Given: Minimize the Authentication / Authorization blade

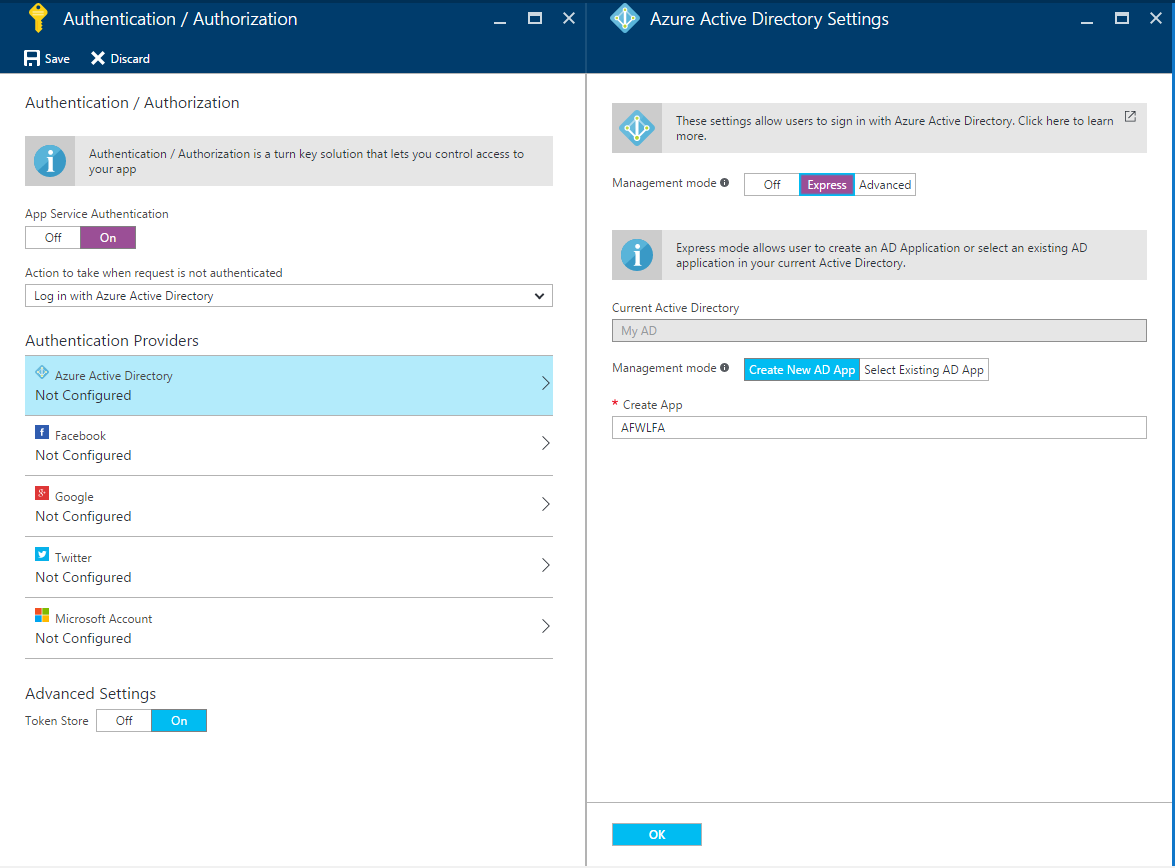Looking at the screenshot, I should tap(500, 22).
